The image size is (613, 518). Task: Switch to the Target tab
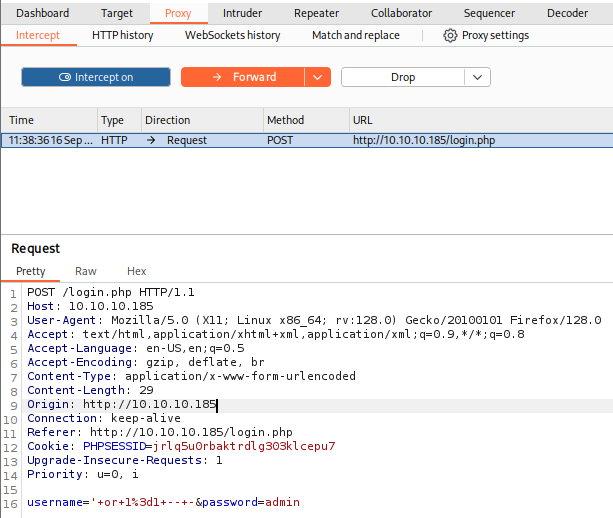[117, 13]
